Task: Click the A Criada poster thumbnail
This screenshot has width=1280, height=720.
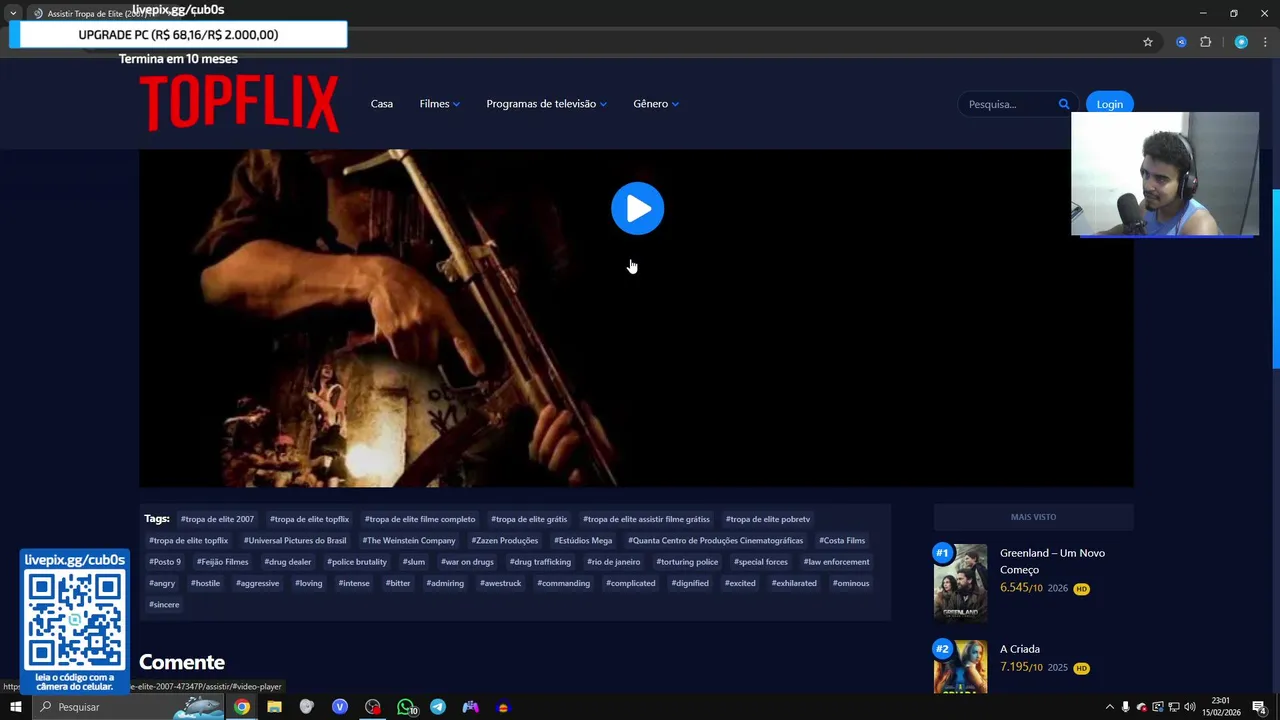Action: coord(960,666)
